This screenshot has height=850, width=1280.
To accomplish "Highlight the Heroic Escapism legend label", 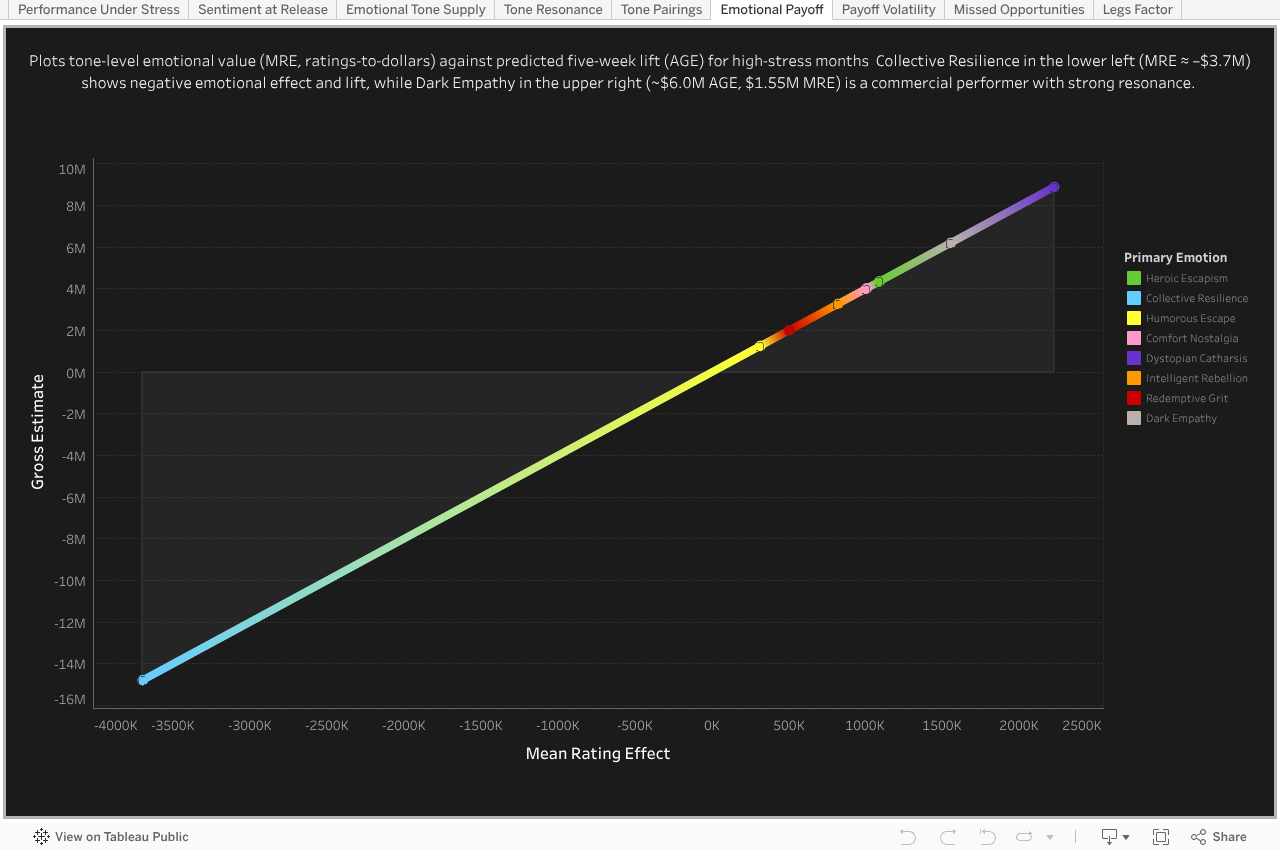I will (1187, 278).
